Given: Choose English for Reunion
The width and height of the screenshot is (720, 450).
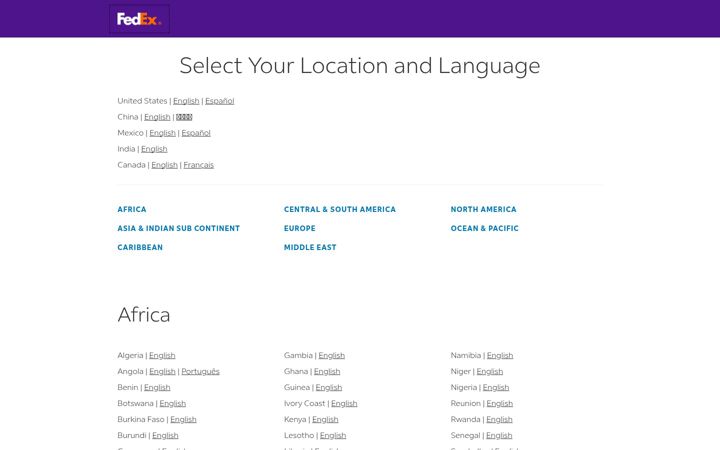Looking at the screenshot, I should (x=500, y=404).
